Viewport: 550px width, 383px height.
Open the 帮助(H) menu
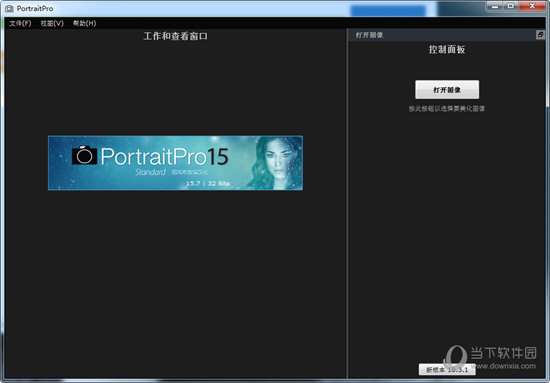[x=85, y=23]
